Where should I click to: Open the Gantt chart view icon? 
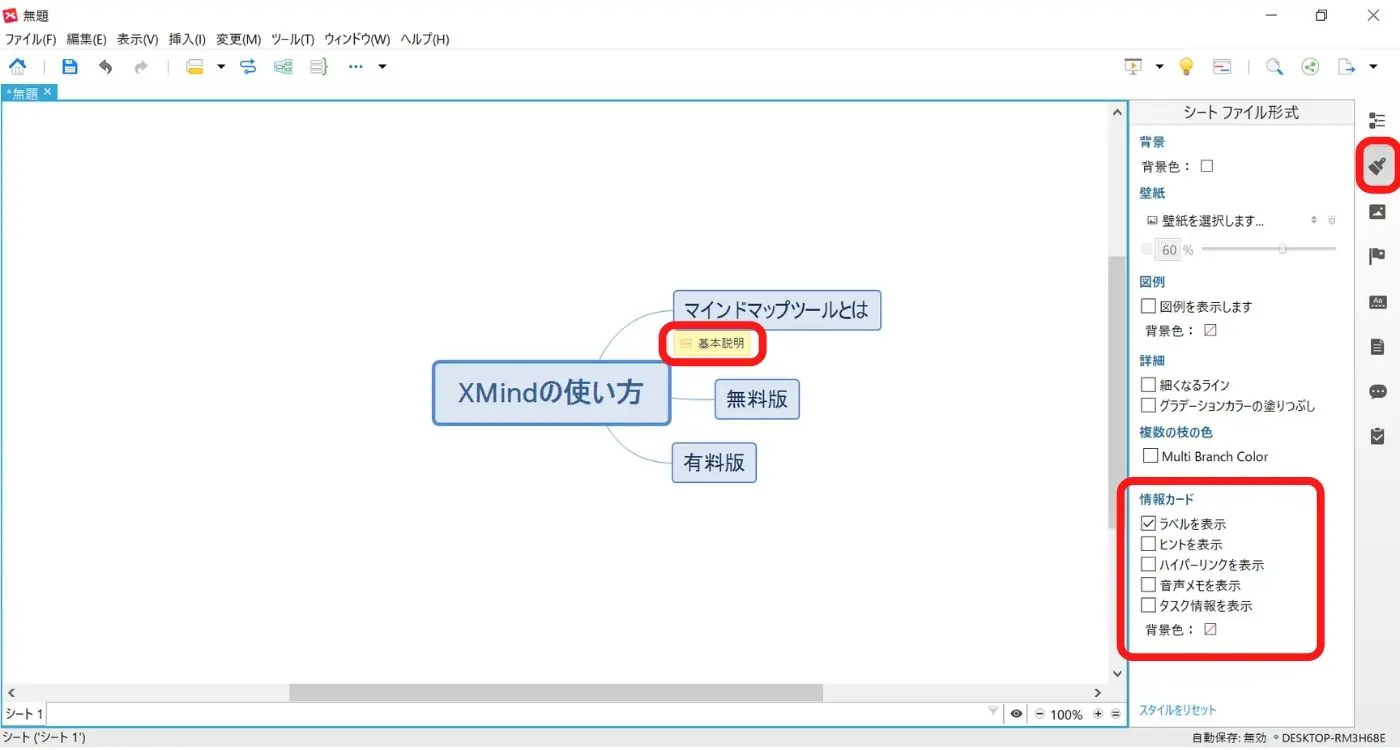point(1222,67)
